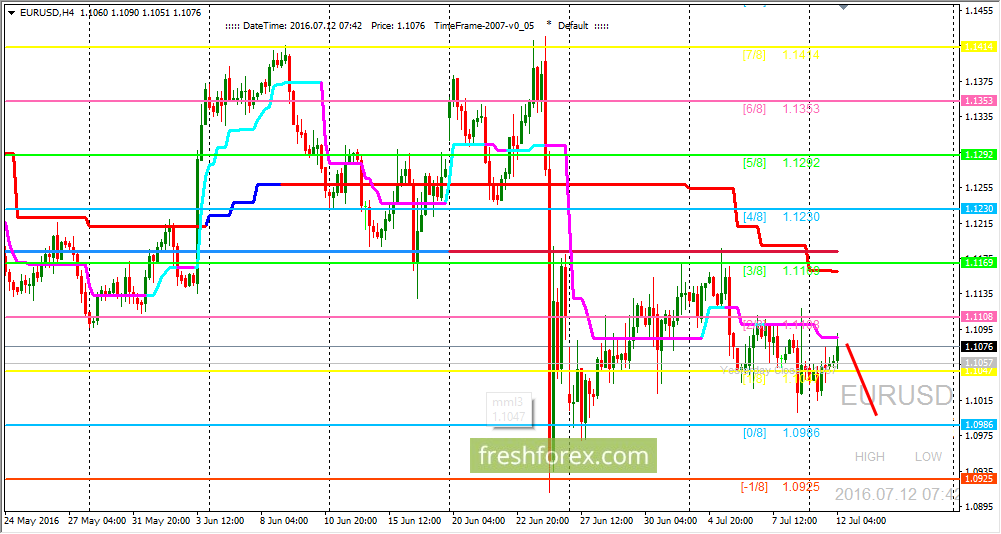This screenshot has height=534, width=1001.
Task: Click the green 1.1292 value beside [5/8]
Action: click(801, 163)
